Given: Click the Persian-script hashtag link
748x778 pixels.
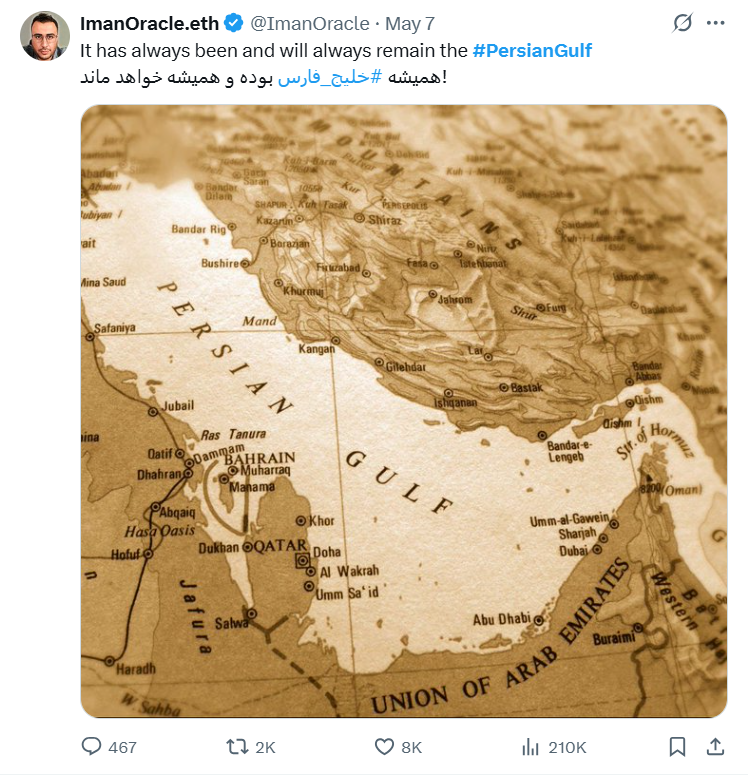Looking at the screenshot, I should point(324,77).
